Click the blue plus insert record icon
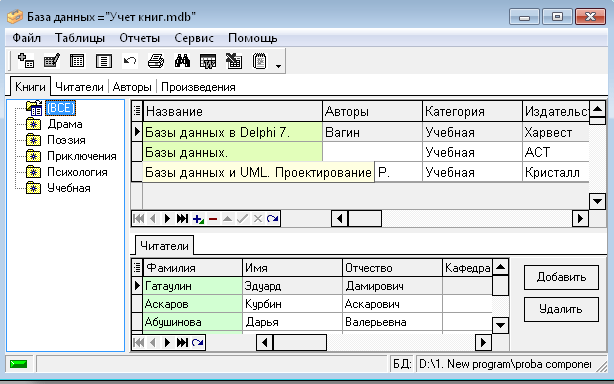The height and width of the screenshot is (384, 614). (198, 218)
